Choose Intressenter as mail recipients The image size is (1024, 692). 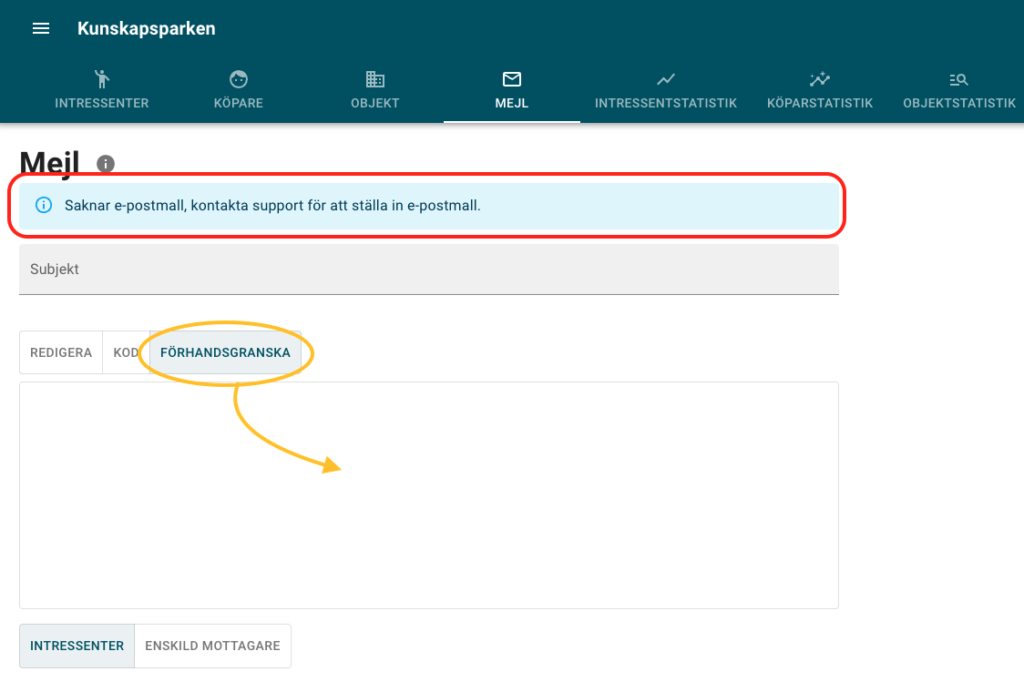coord(77,646)
